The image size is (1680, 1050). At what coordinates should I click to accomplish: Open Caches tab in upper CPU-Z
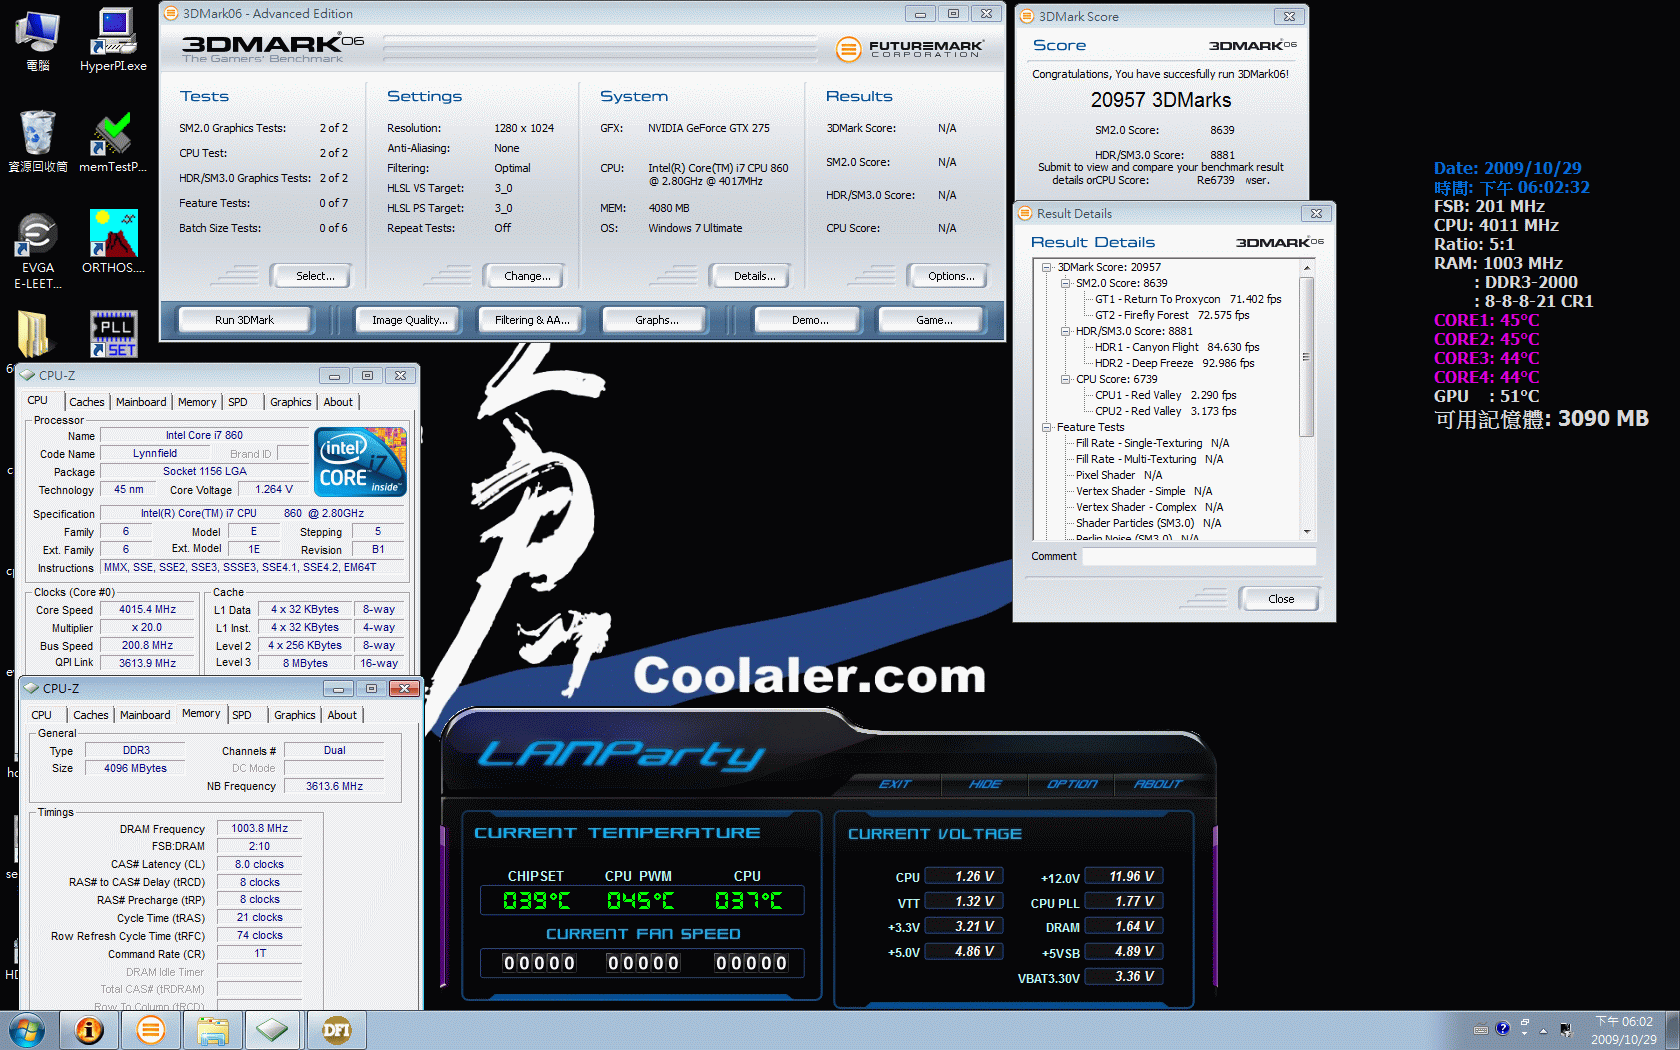tap(87, 402)
